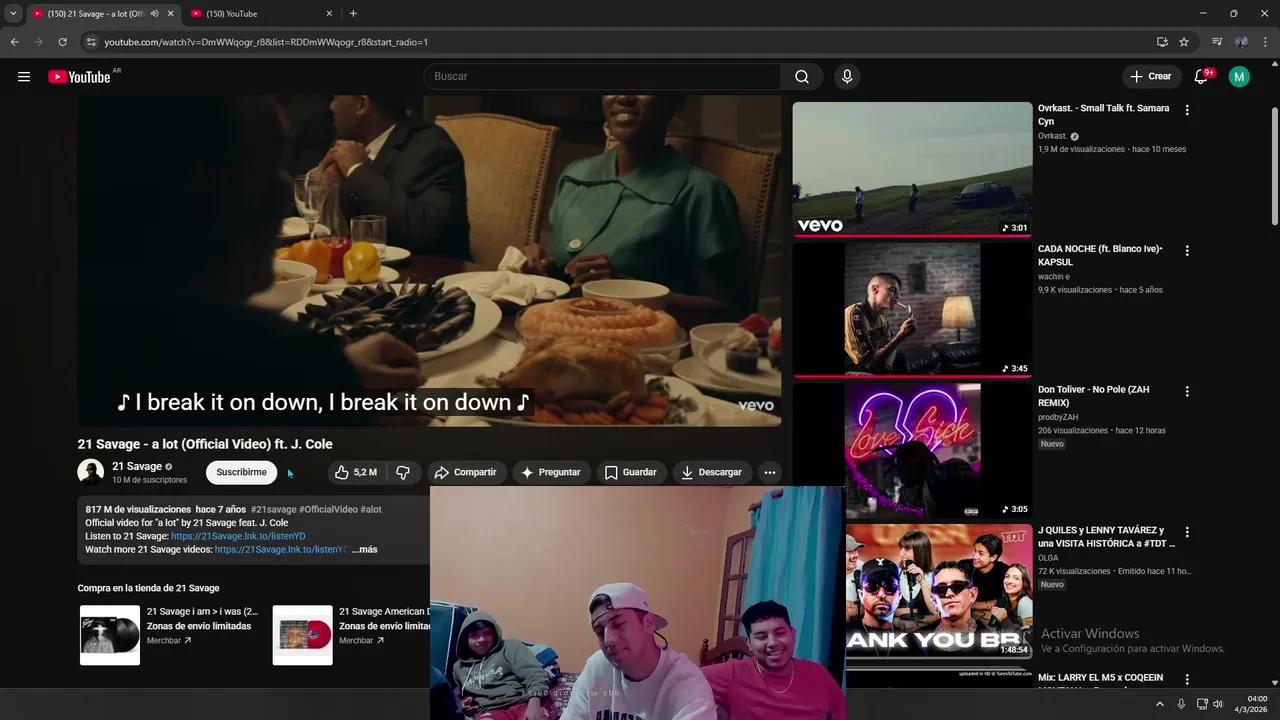Screen dimensions: 1280x720
Task: Open media control icon in toolbar
Action: [1217, 42]
